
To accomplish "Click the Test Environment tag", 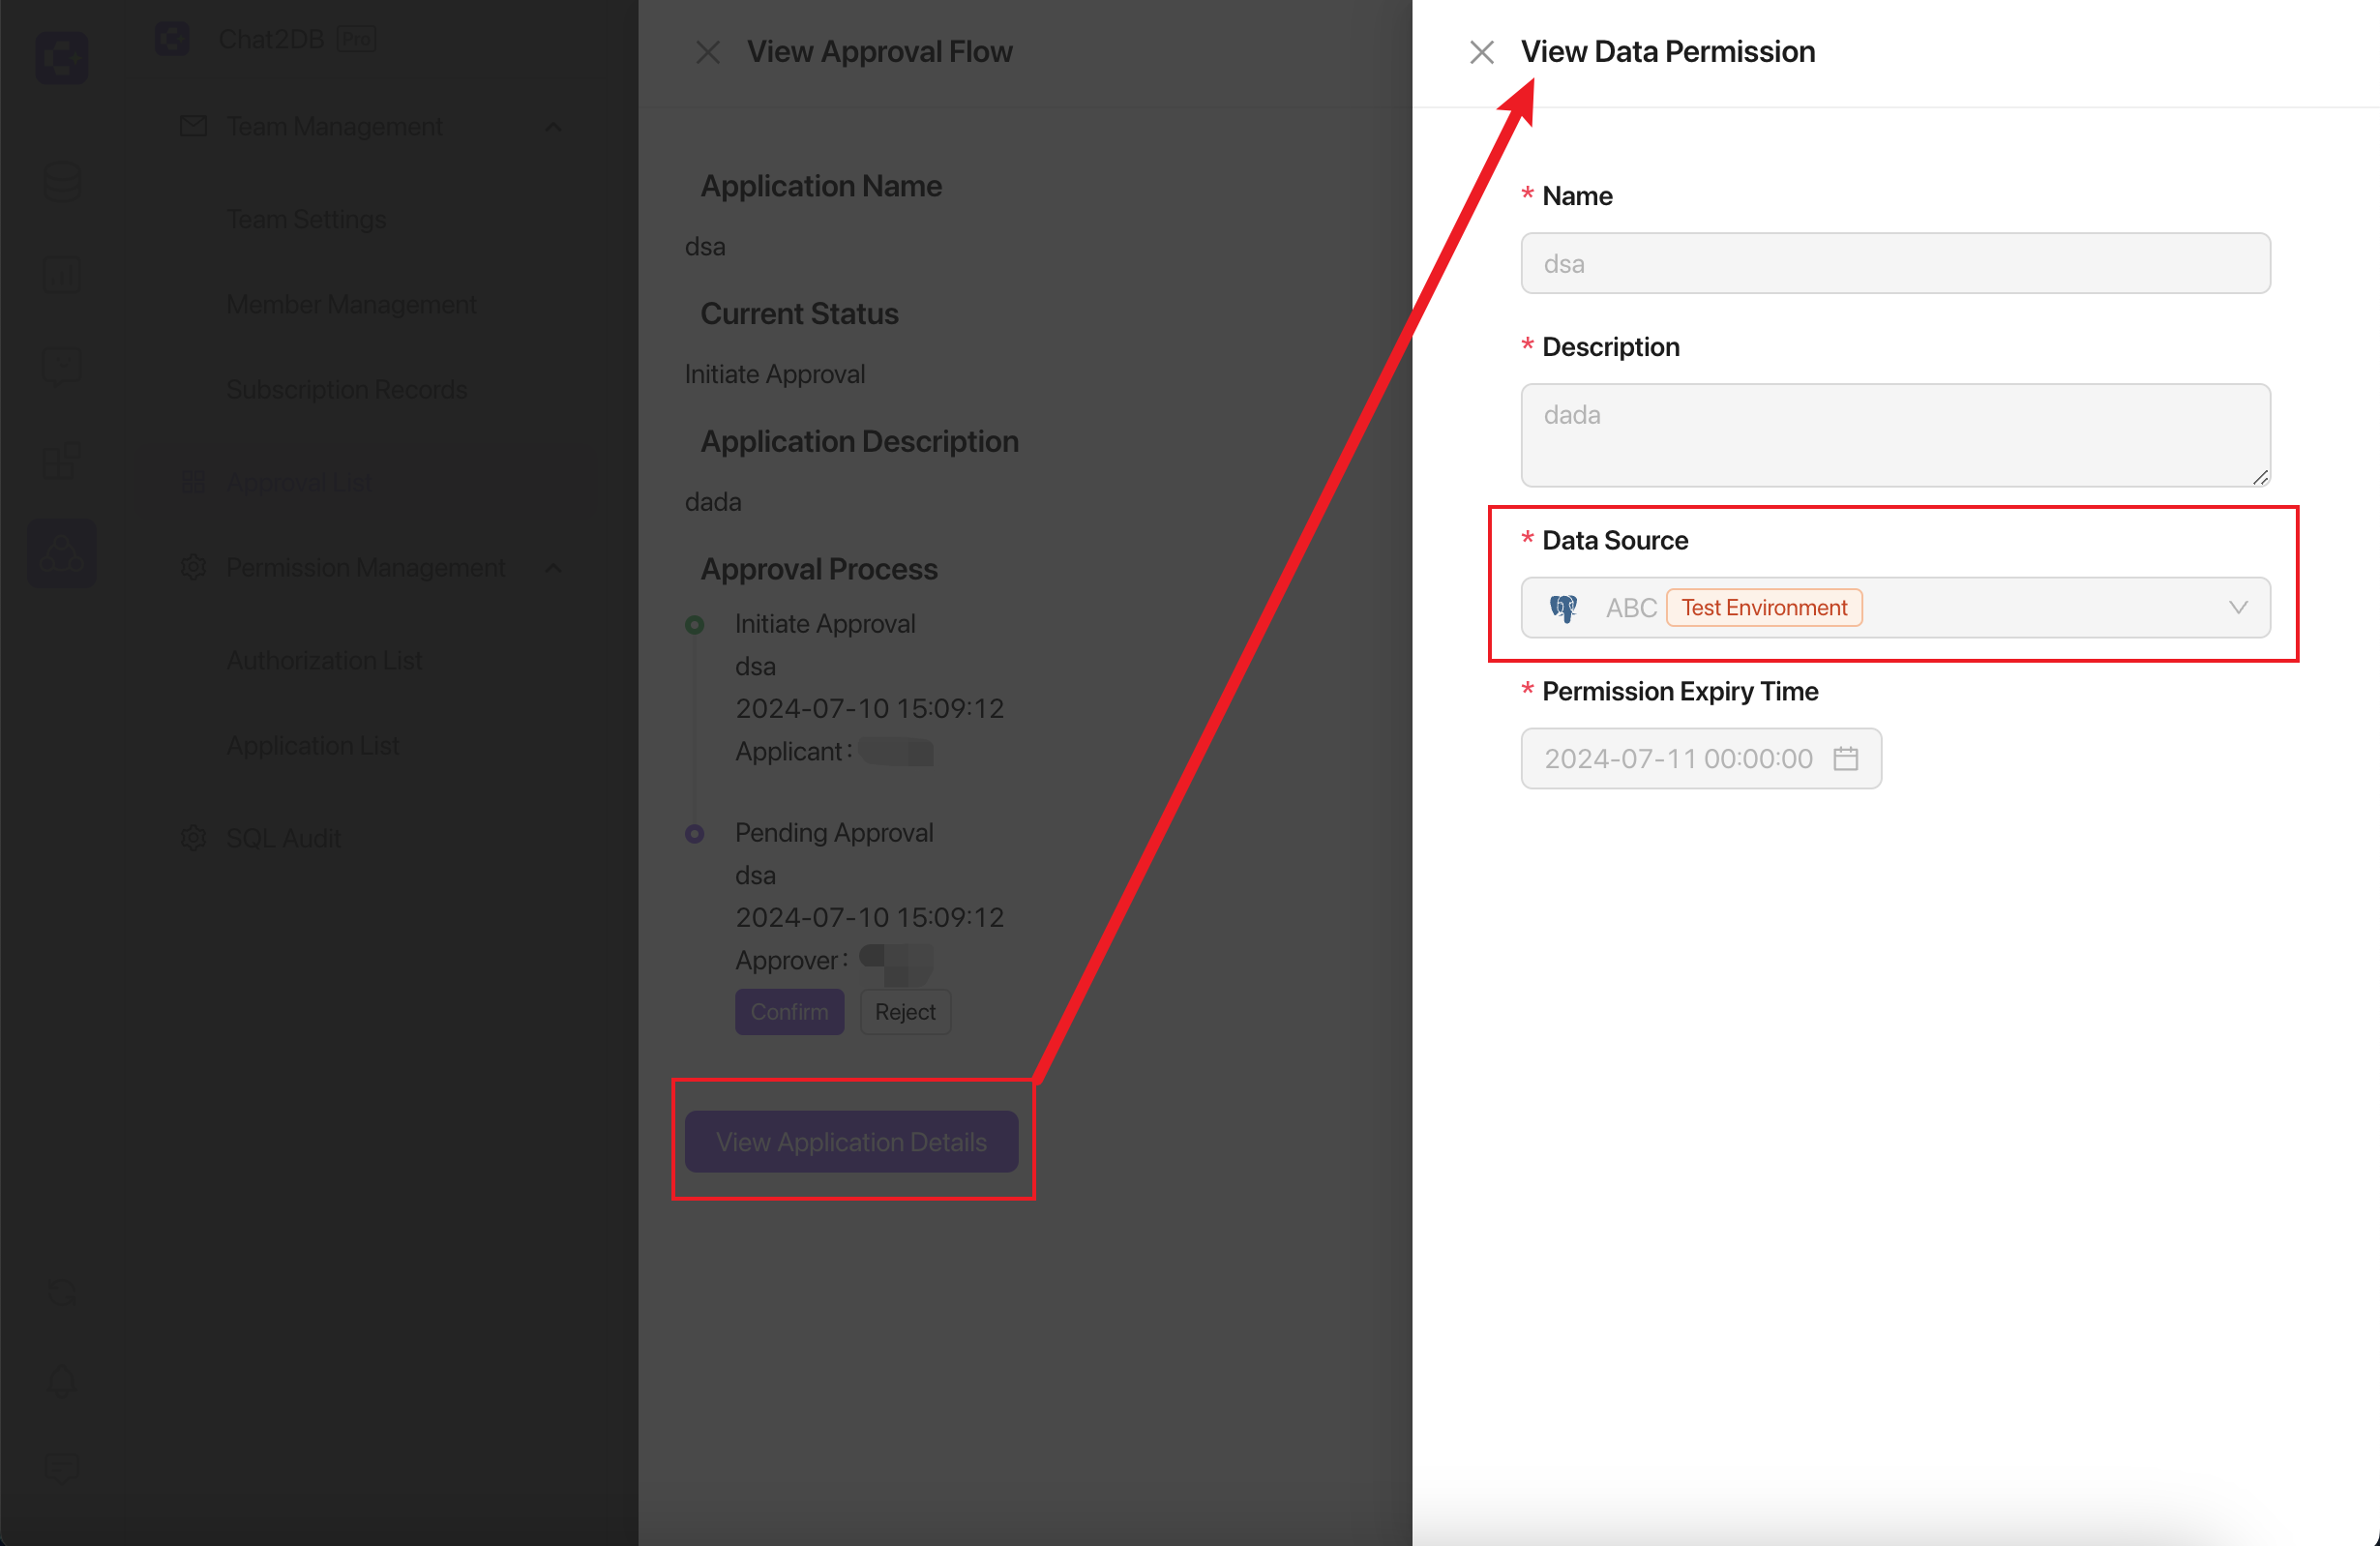I will [1764, 608].
